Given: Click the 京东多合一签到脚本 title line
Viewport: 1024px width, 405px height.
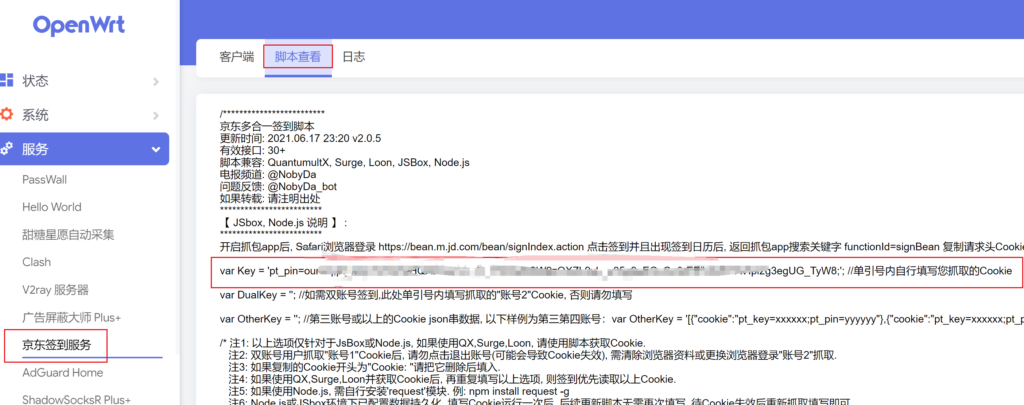Looking at the screenshot, I should [268, 126].
